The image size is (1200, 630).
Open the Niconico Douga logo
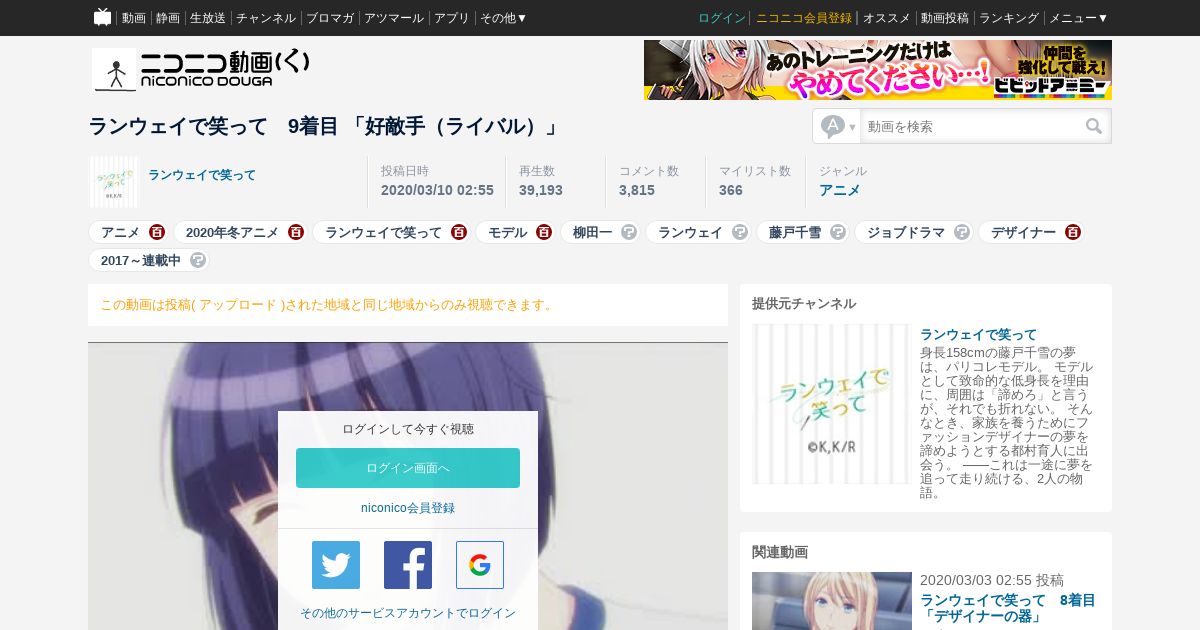point(201,69)
